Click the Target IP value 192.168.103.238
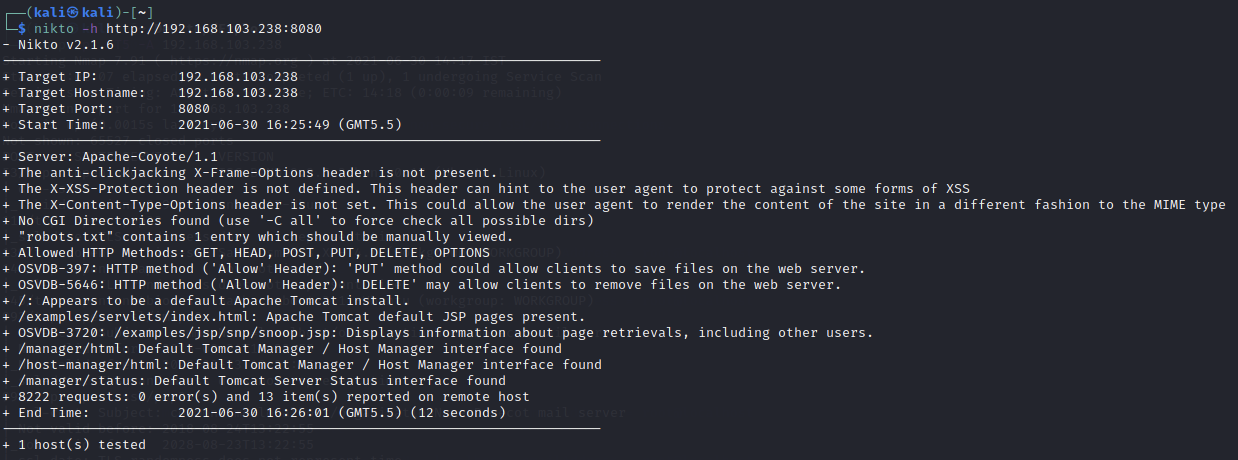The image size is (1238, 460). coord(238,77)
